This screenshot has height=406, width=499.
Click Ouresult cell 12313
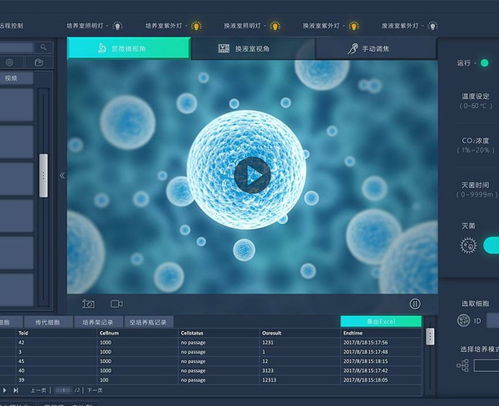(269, 380)
